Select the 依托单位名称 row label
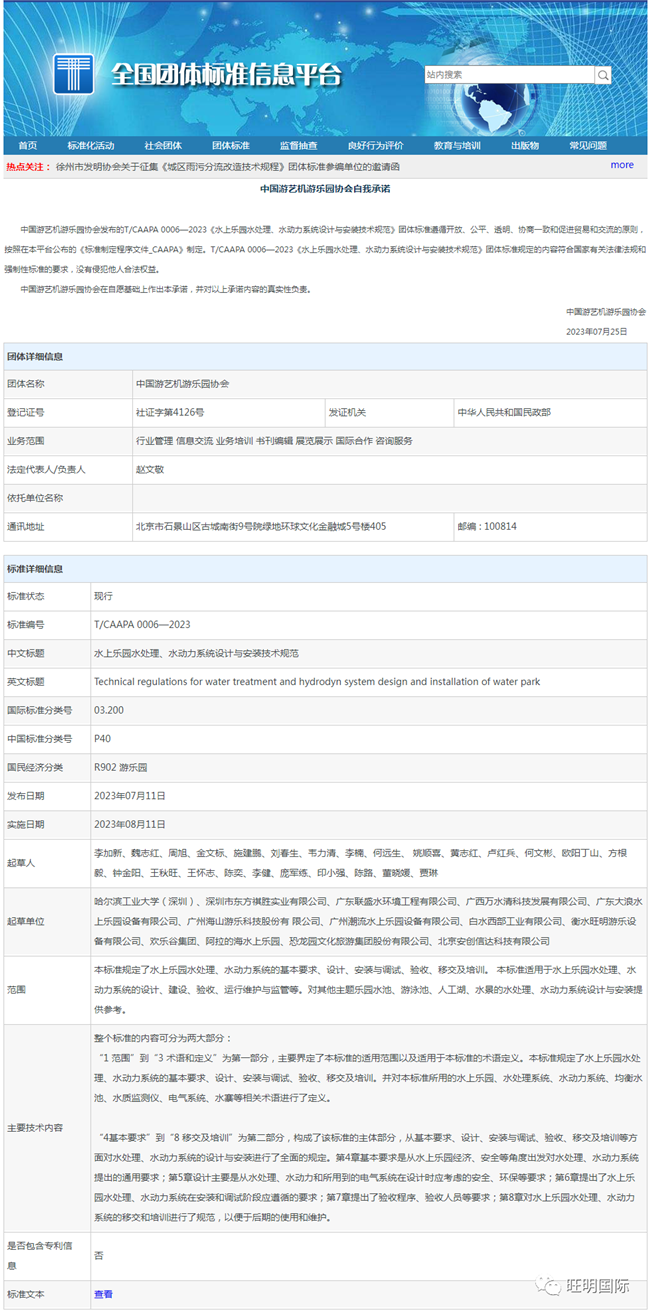 (35, 497)
